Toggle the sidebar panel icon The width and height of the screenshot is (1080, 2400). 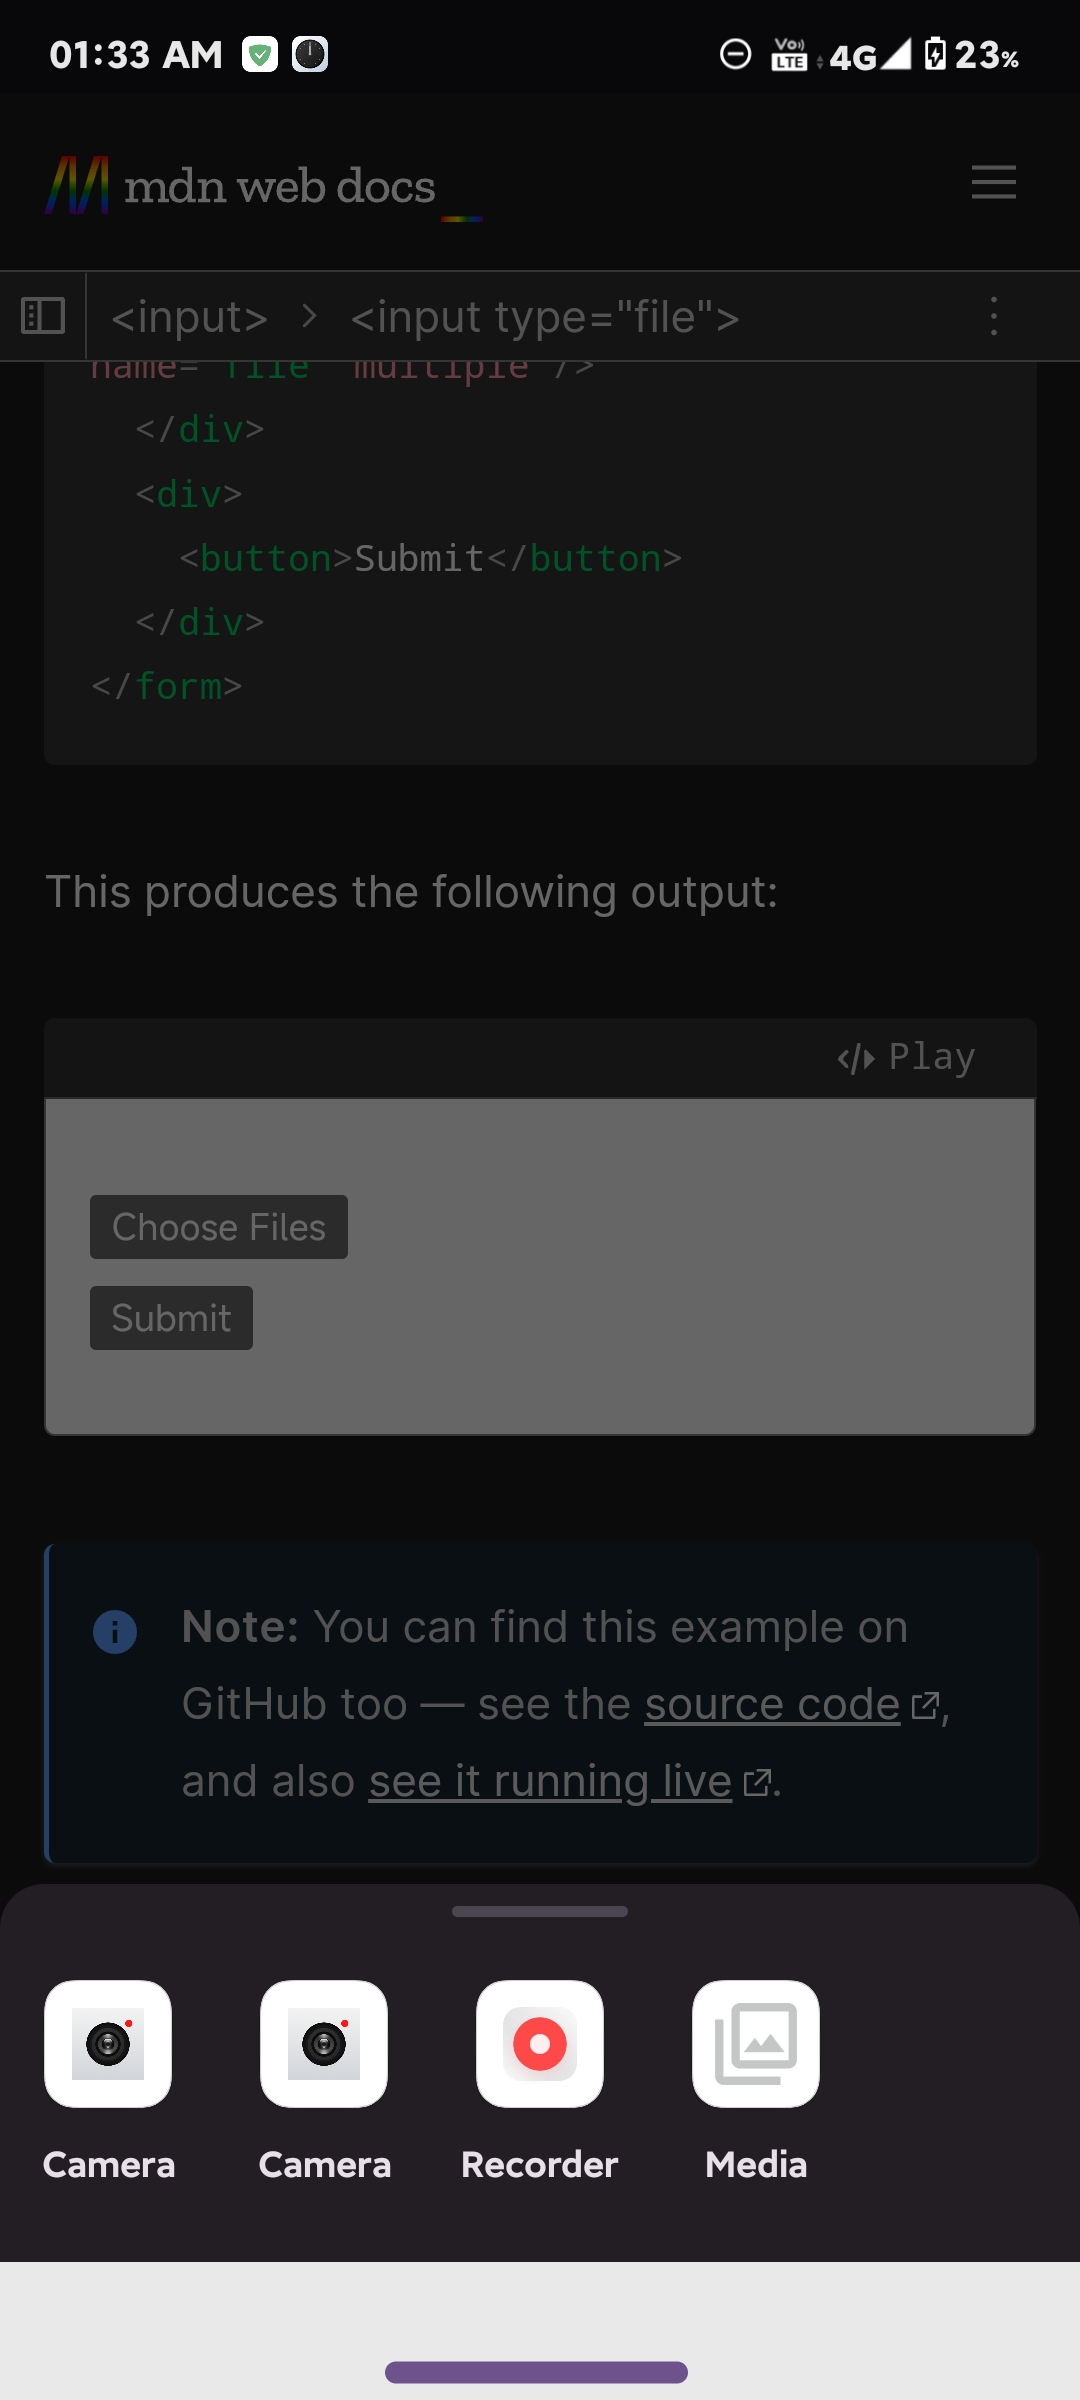(43, 316)
